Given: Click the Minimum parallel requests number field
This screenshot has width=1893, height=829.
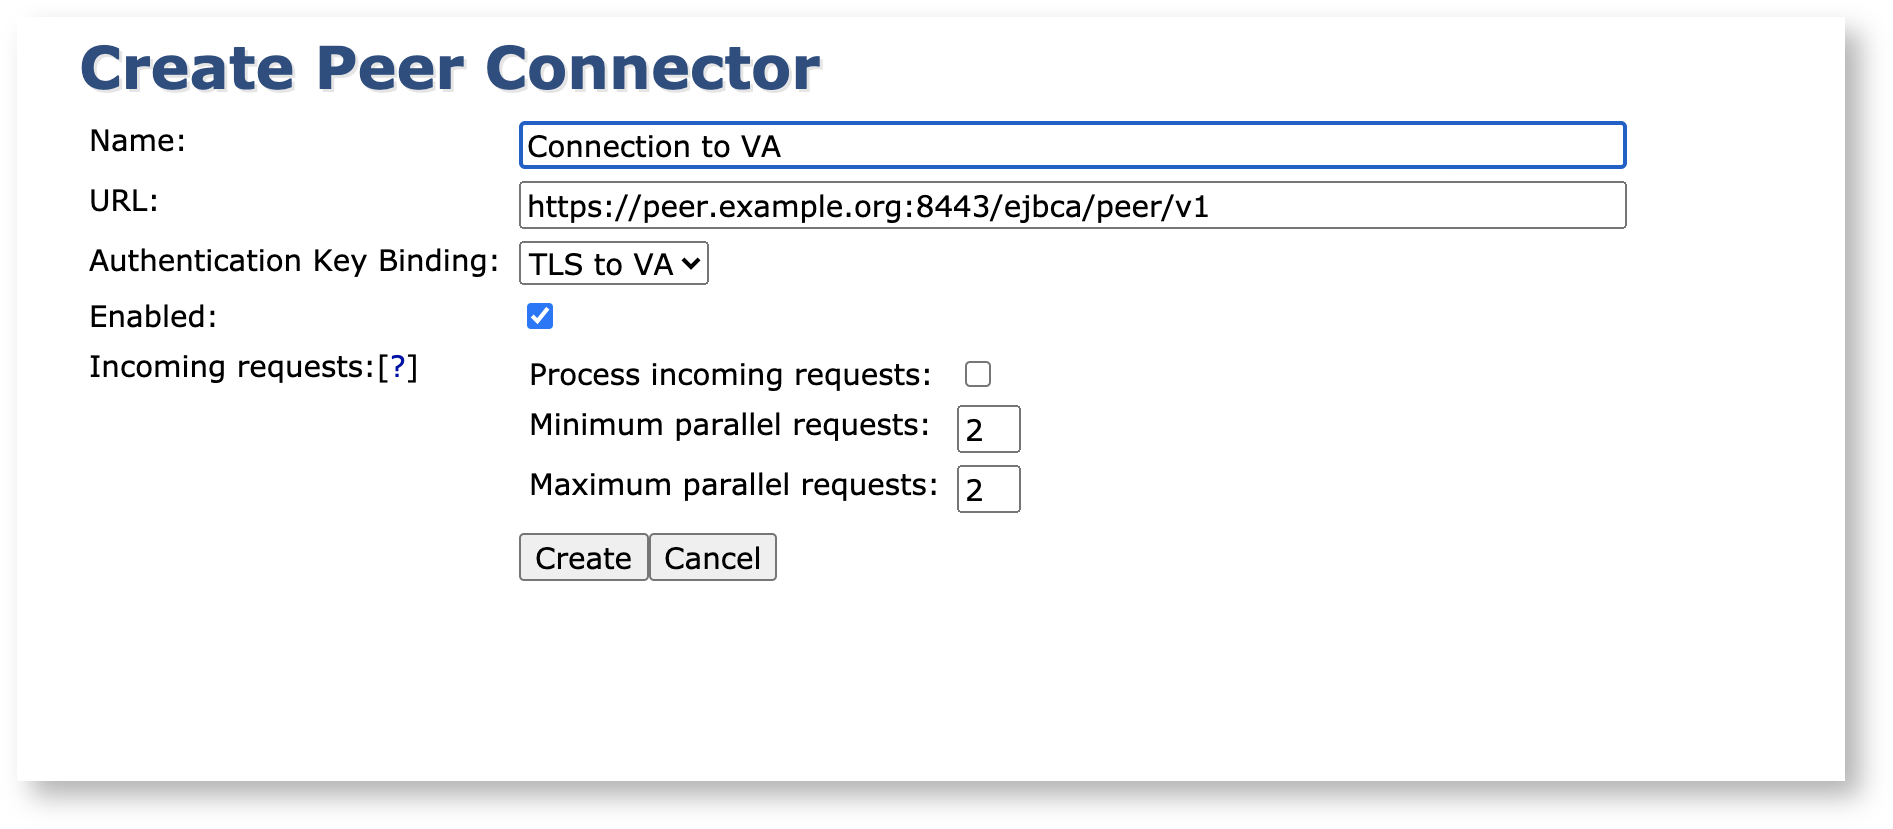Looking at the screenshot, I should coord(988,430).
